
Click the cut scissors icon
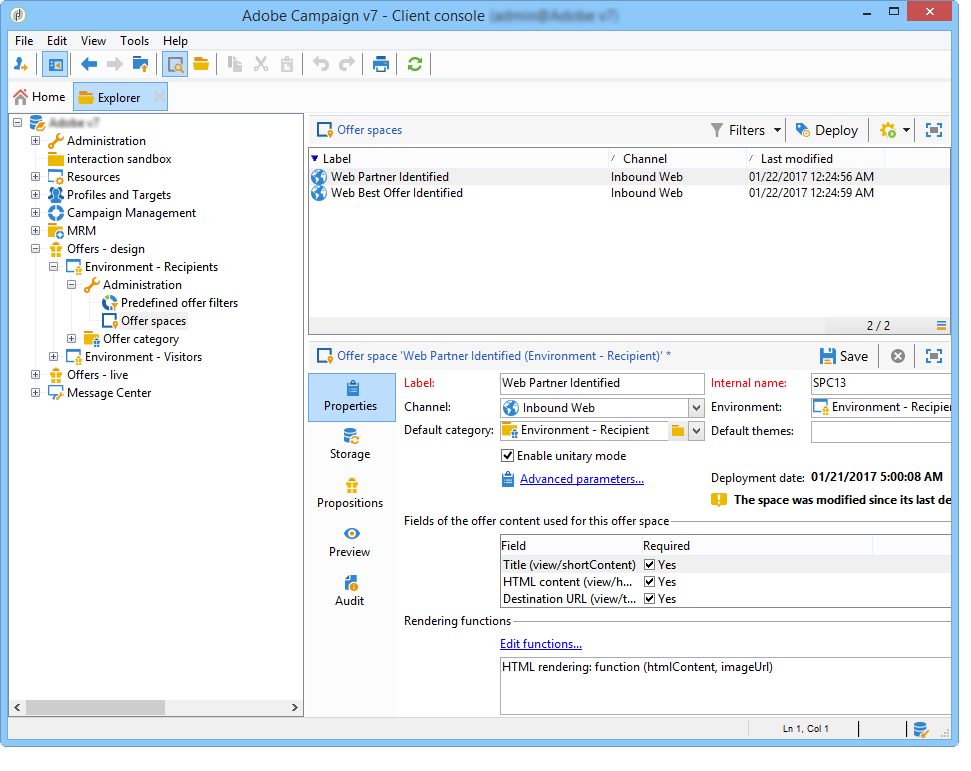coord(261,64)
